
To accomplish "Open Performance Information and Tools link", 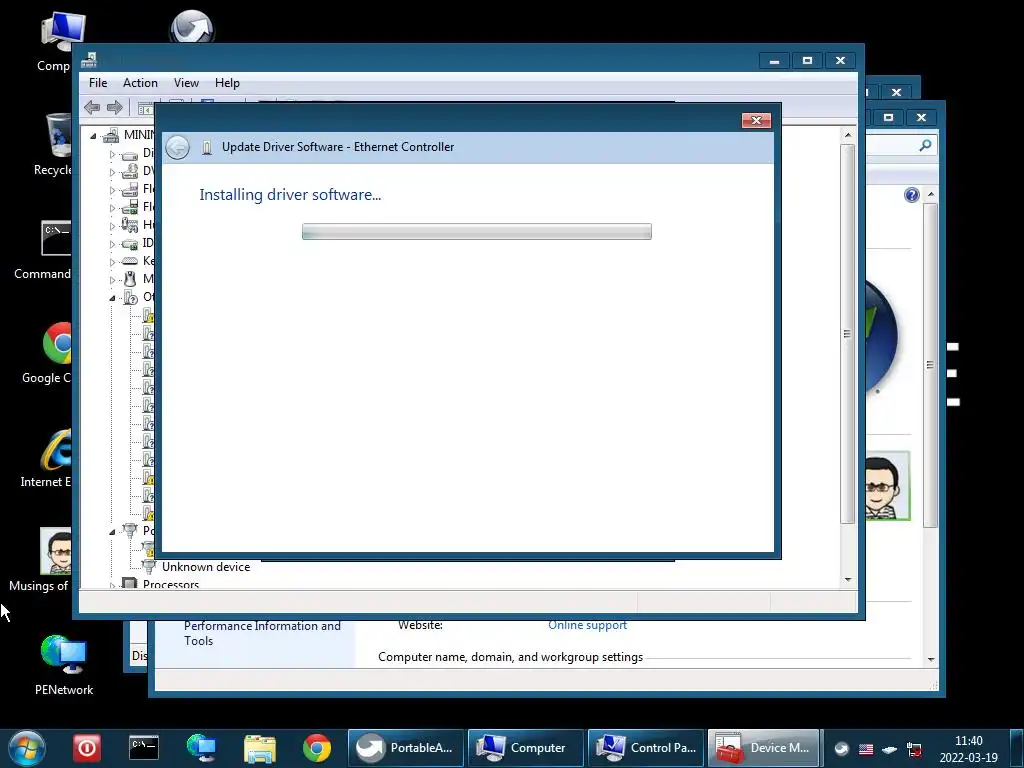I will click(x=263, y=633).
